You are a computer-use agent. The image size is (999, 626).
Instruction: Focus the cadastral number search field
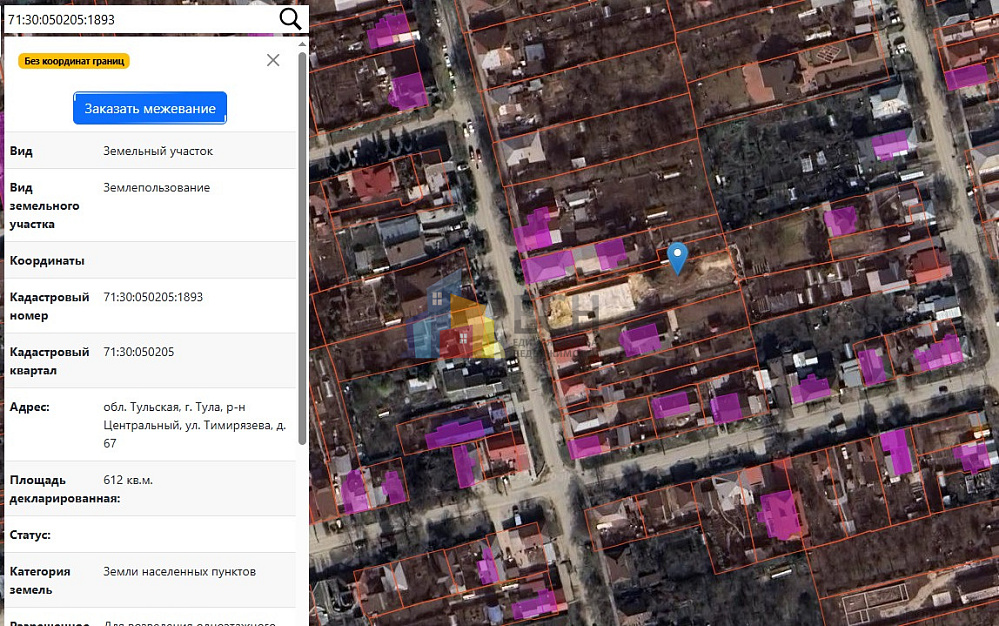coord(138,19)
